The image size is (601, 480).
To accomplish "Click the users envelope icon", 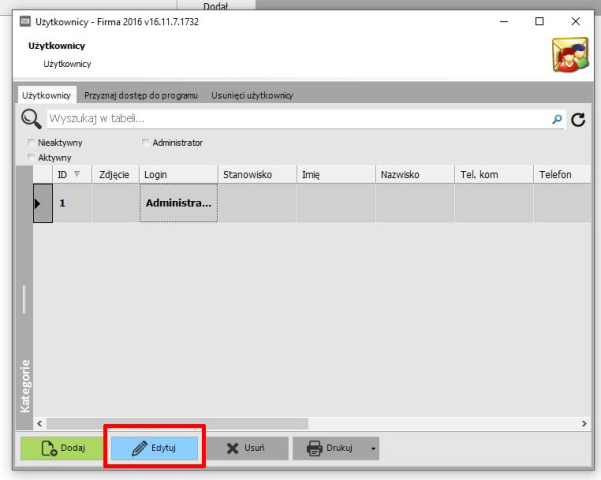I will [x=570, y=54].
